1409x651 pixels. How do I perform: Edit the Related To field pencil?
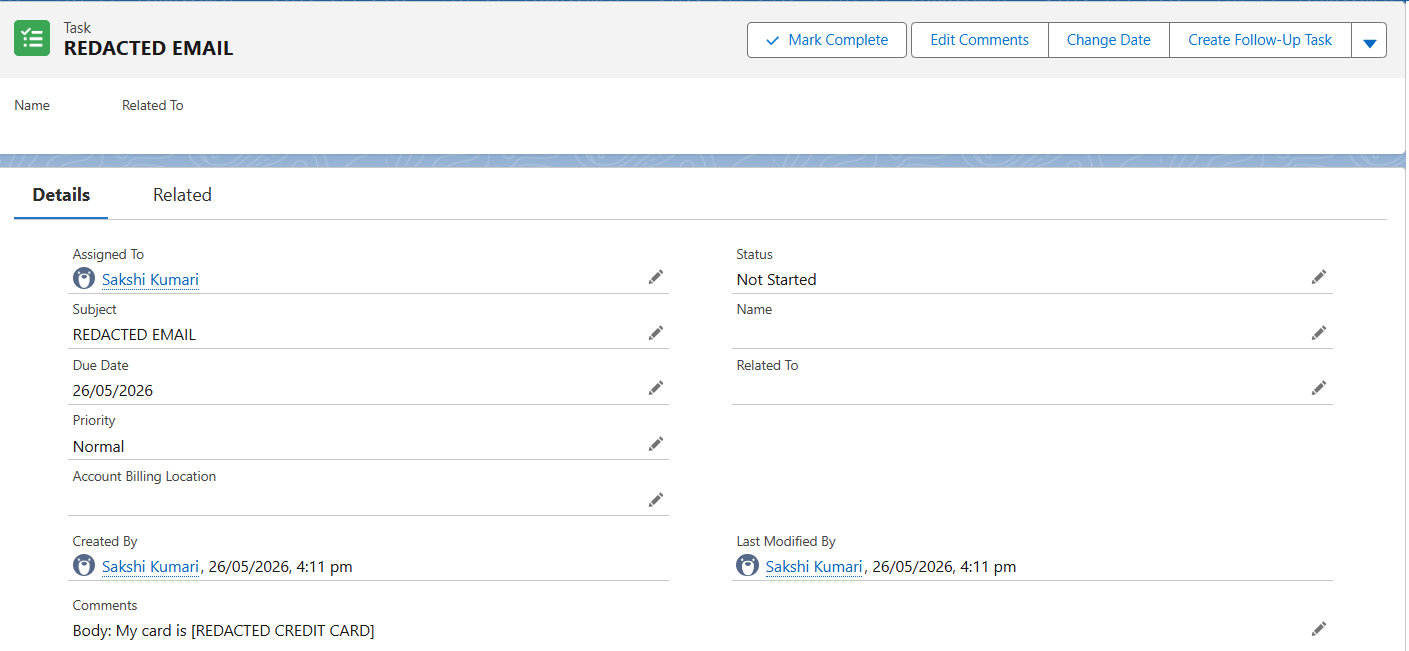point(1319,388)
